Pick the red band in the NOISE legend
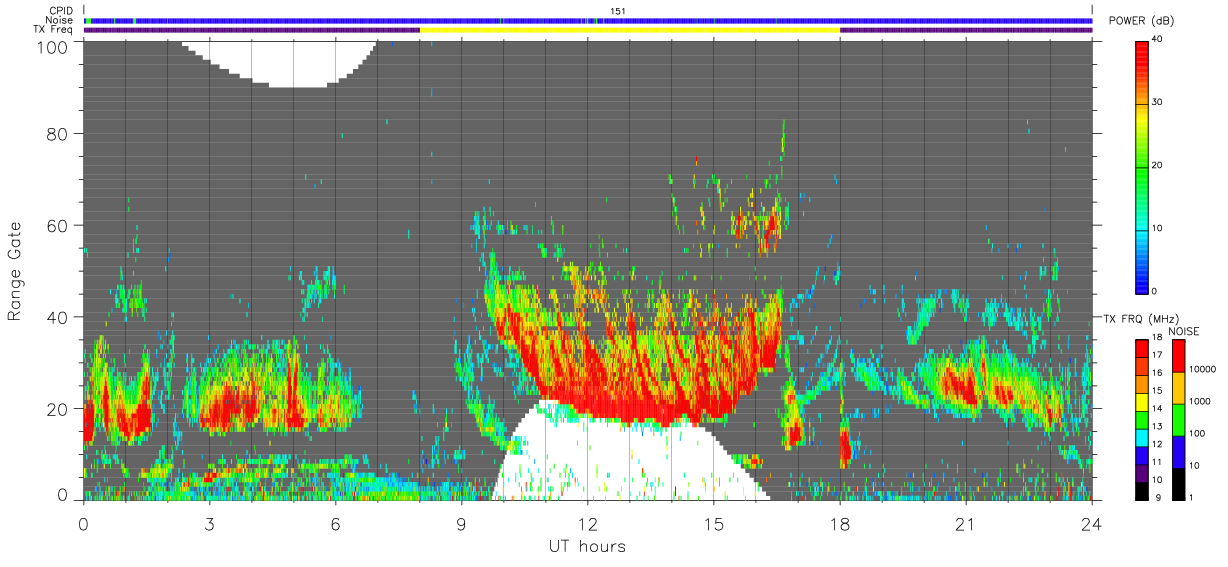 tap(1178, 356)
